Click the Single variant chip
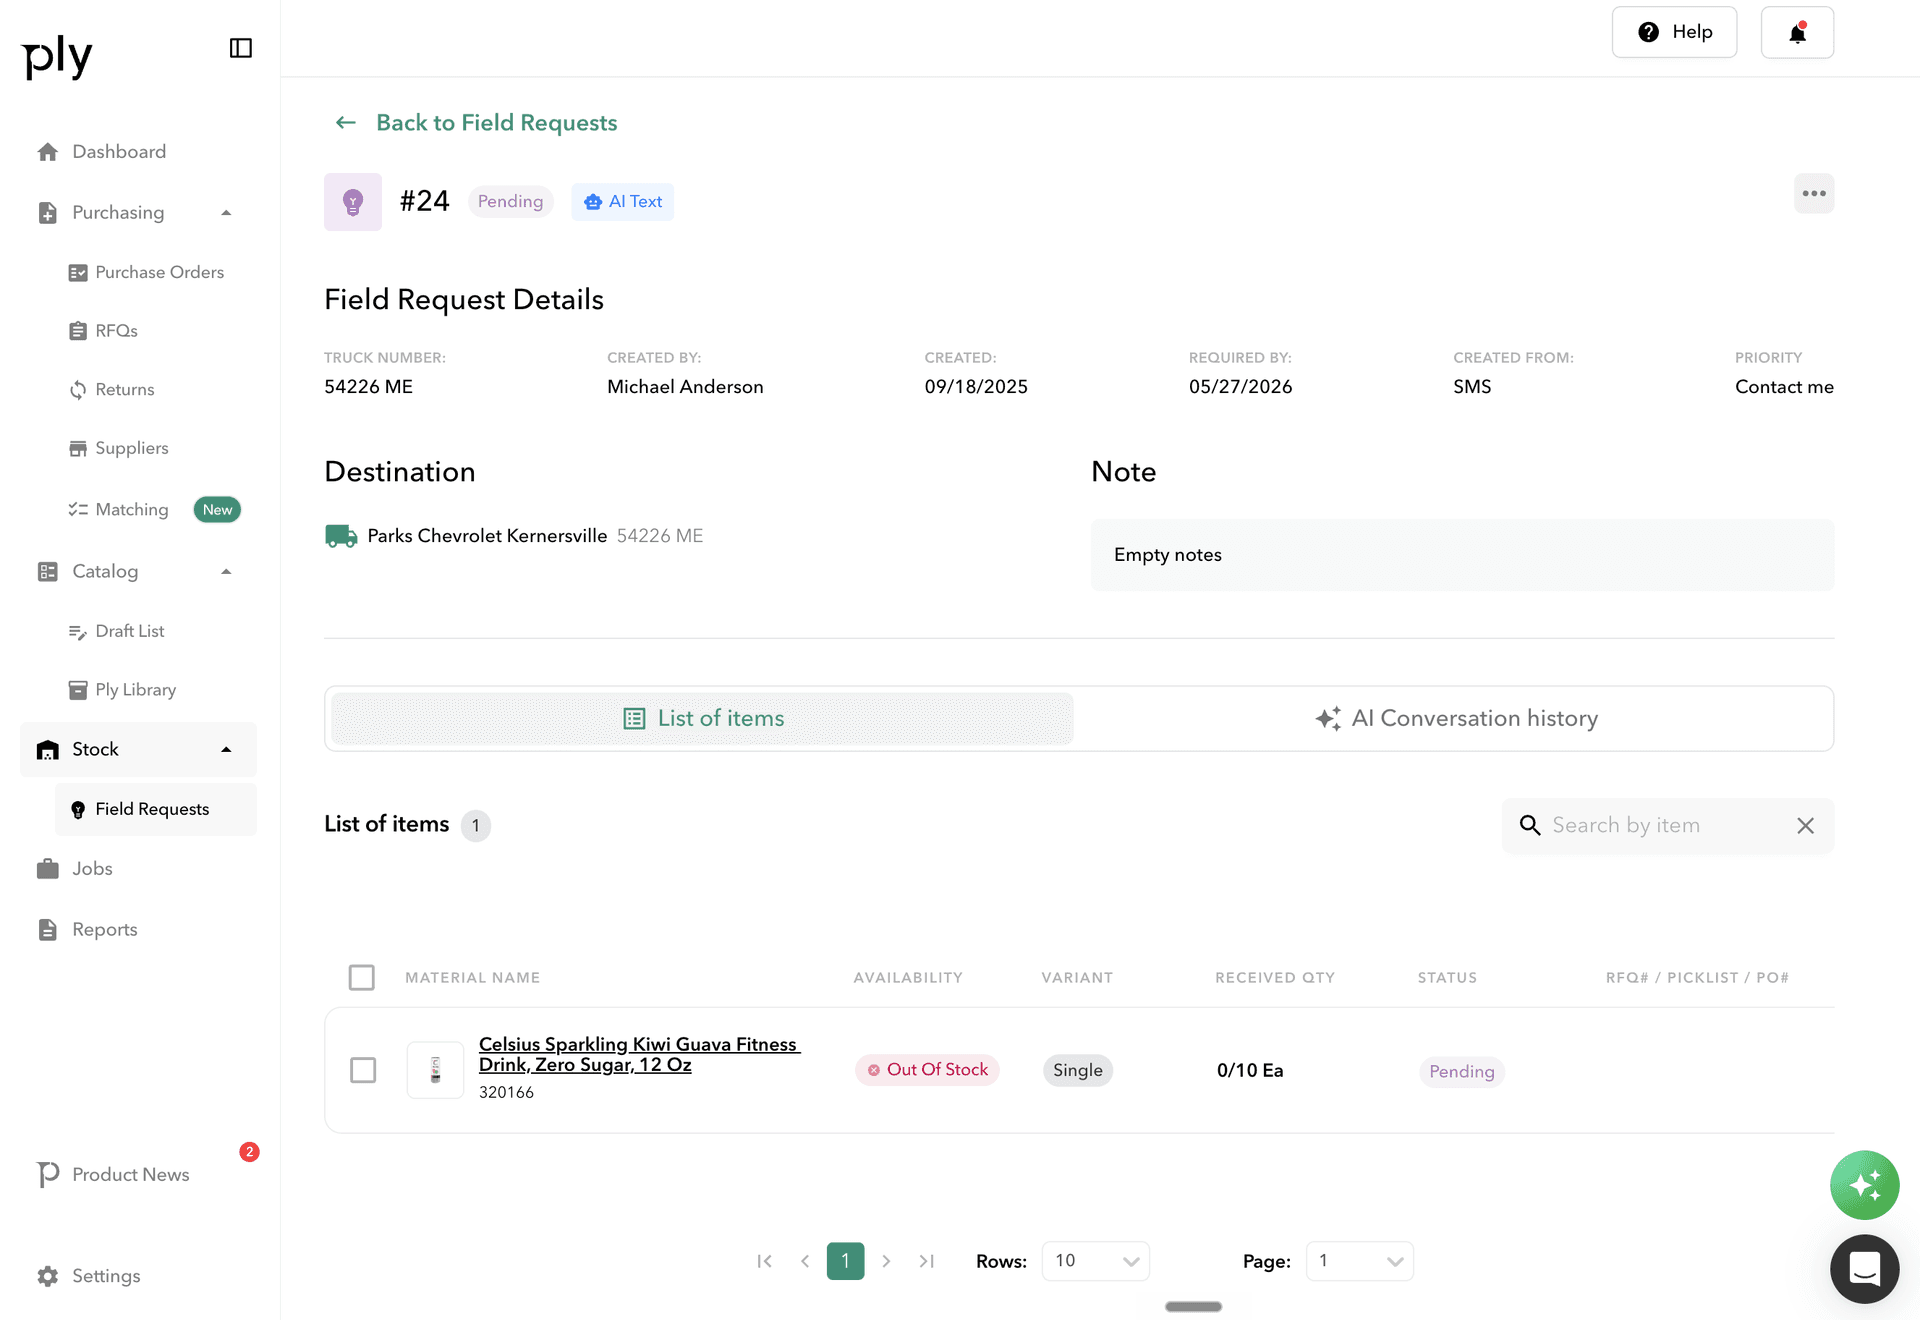1920x1320 pixels. pos(1077,1070)
